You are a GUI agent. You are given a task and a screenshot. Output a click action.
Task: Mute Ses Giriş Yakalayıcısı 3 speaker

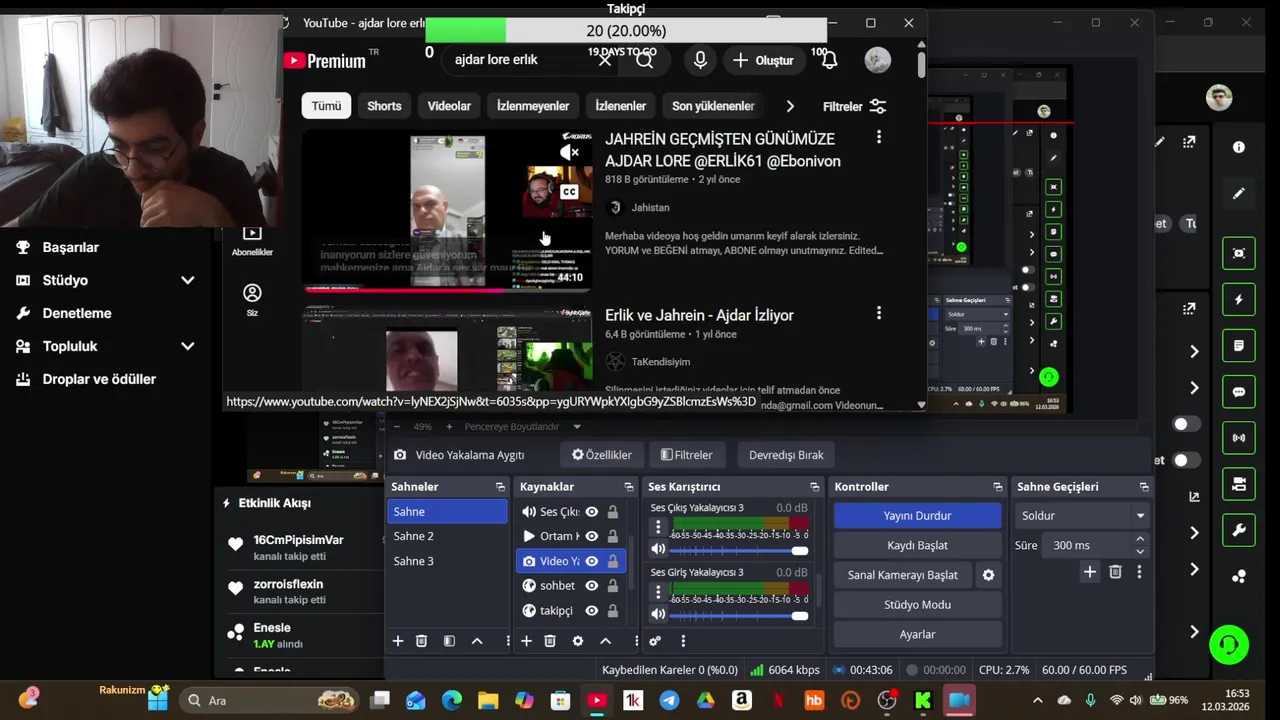pos(658,614)
